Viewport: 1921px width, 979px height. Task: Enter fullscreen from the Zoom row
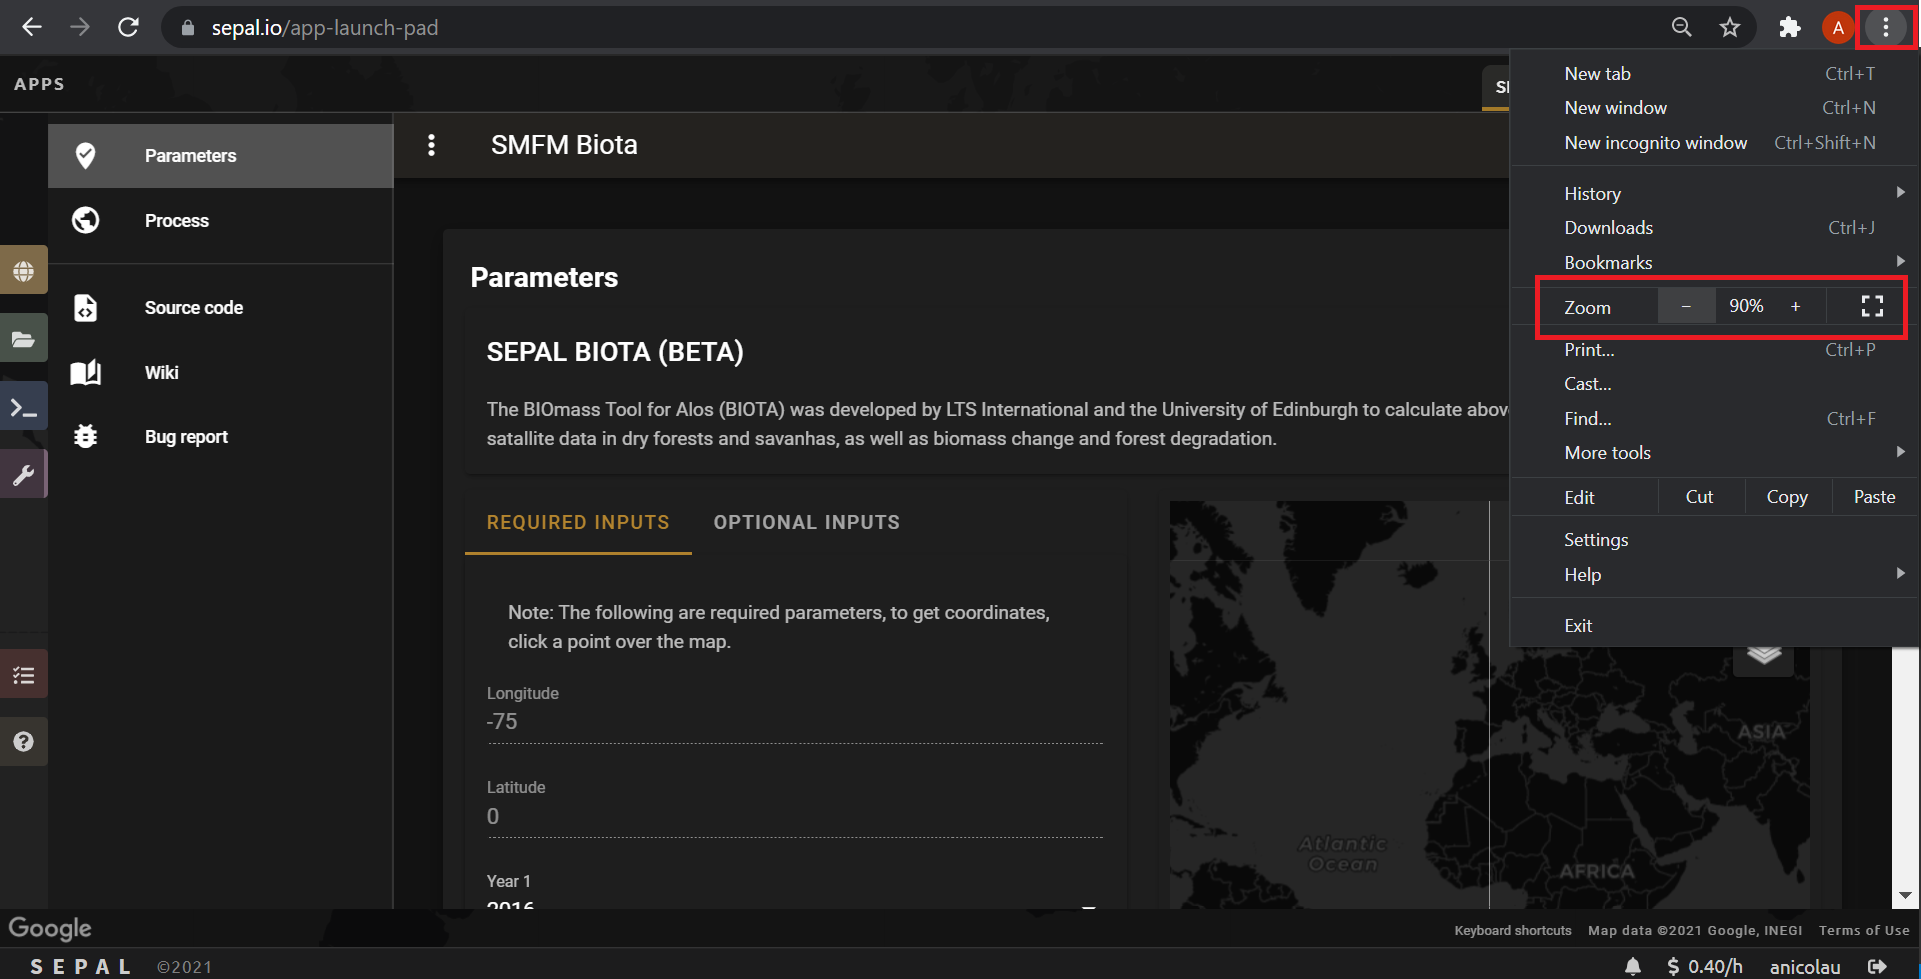click(x=1872, y=307)
